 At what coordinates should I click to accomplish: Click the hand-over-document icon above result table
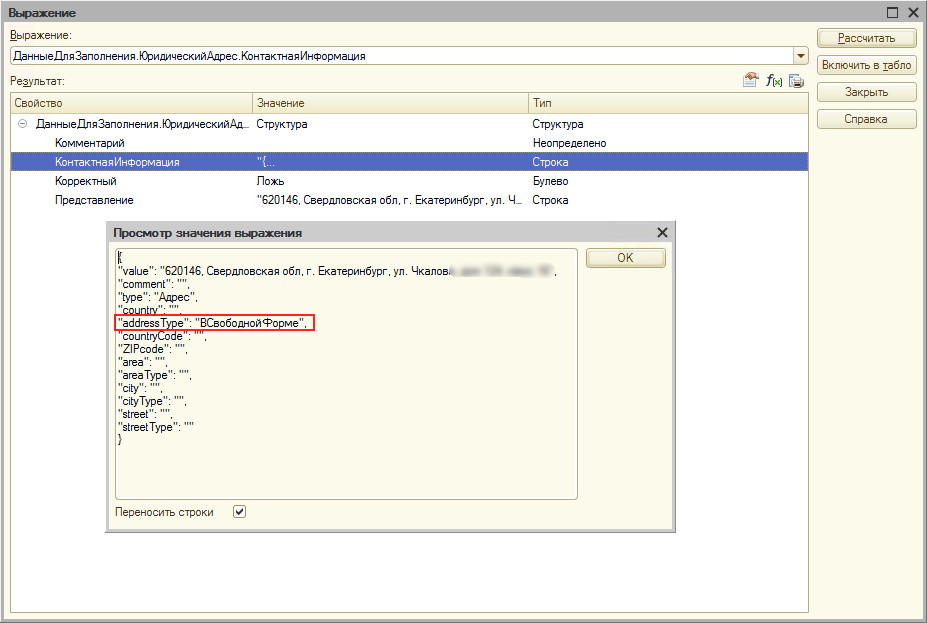pos(750,80)
